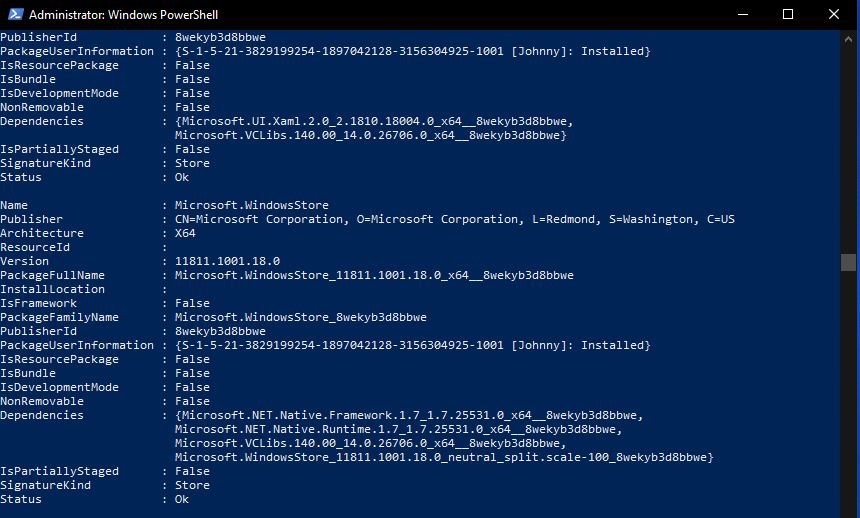Click the CN=Microsoft Corporation publisher line
This screenshot has width=860, height=518.
click(455, 219)
